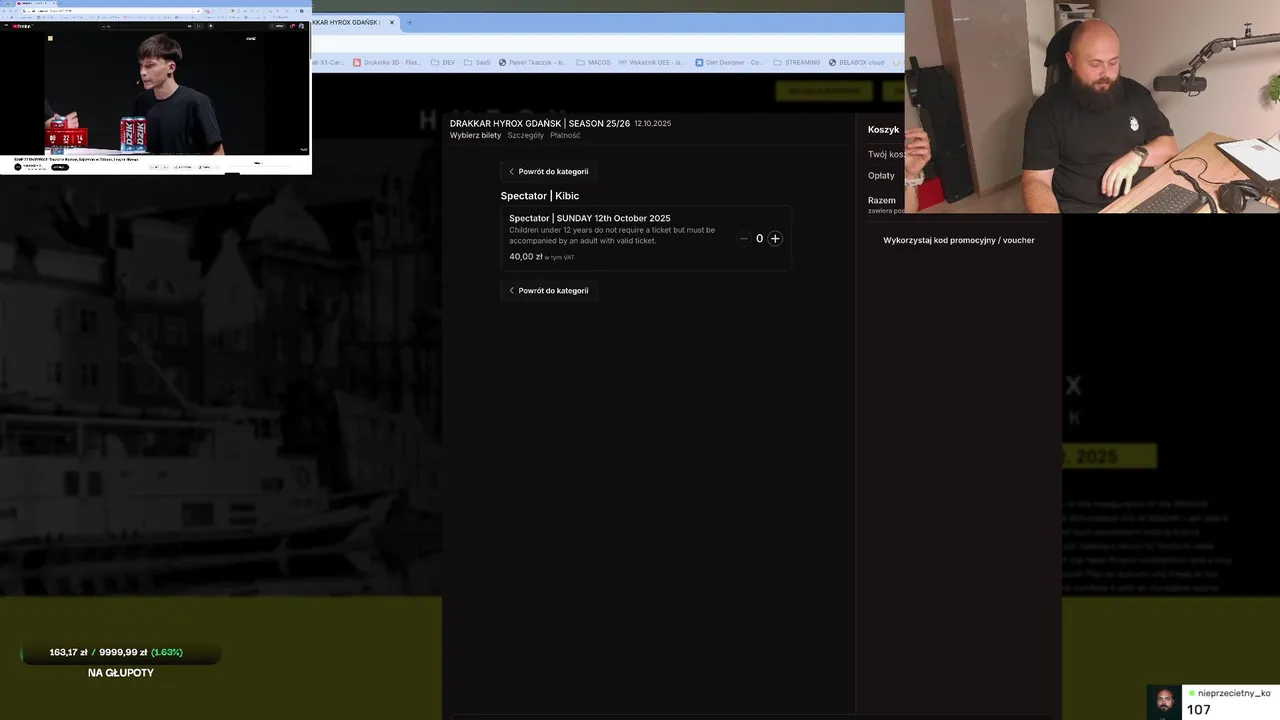Click DRAKKAR HYROX GDAŃSK SEASON 25/26 heading

(x=540, y=123)
